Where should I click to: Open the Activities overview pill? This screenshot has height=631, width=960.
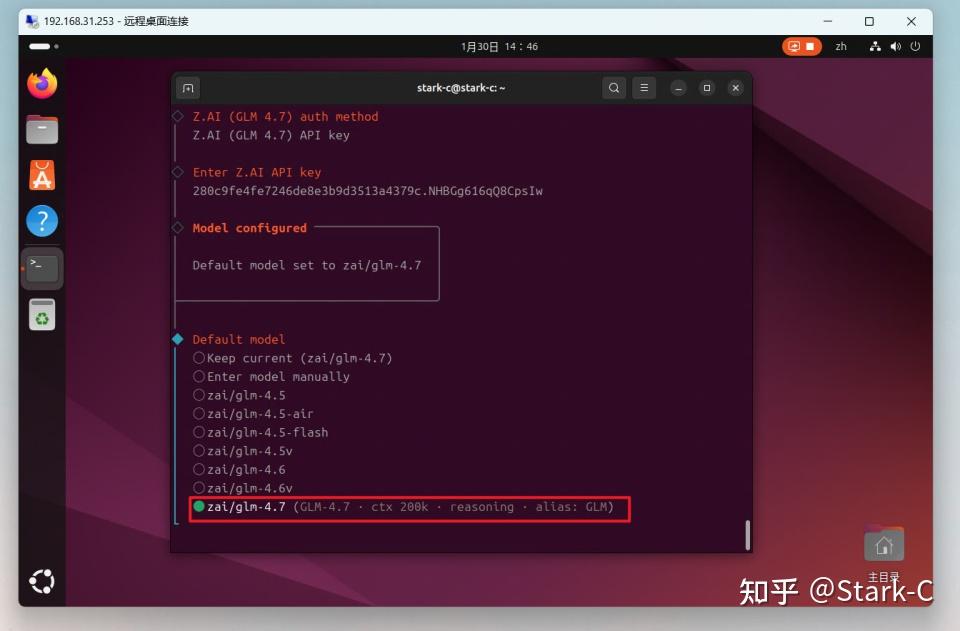click(43, 47)
